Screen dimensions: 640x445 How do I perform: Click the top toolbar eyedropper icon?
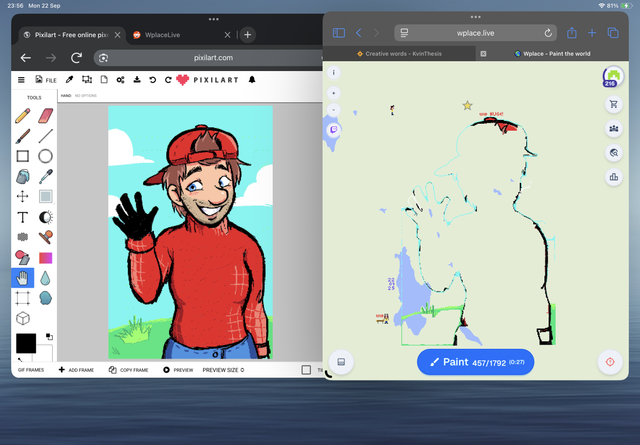coord(69,80)
